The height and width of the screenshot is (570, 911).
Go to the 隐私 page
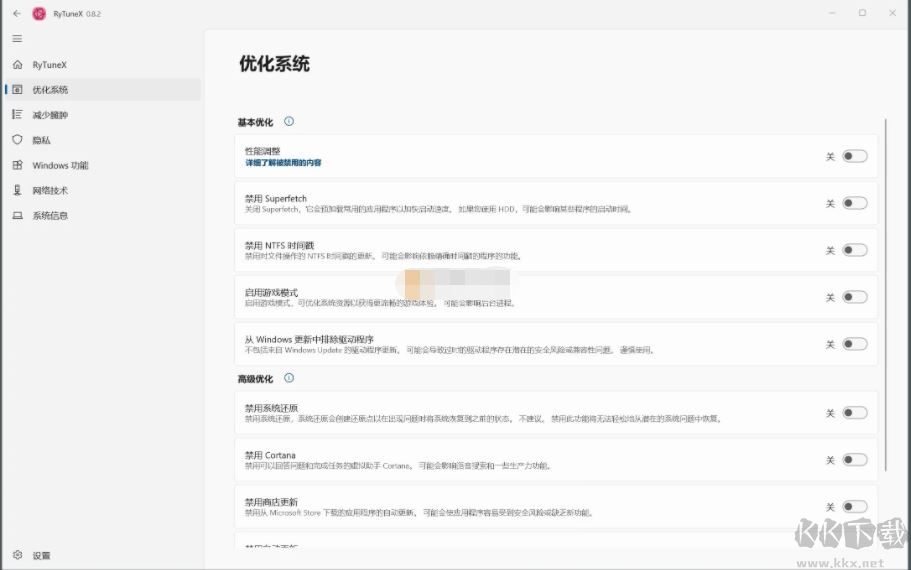pyautogui.click(x=103, y=139)
